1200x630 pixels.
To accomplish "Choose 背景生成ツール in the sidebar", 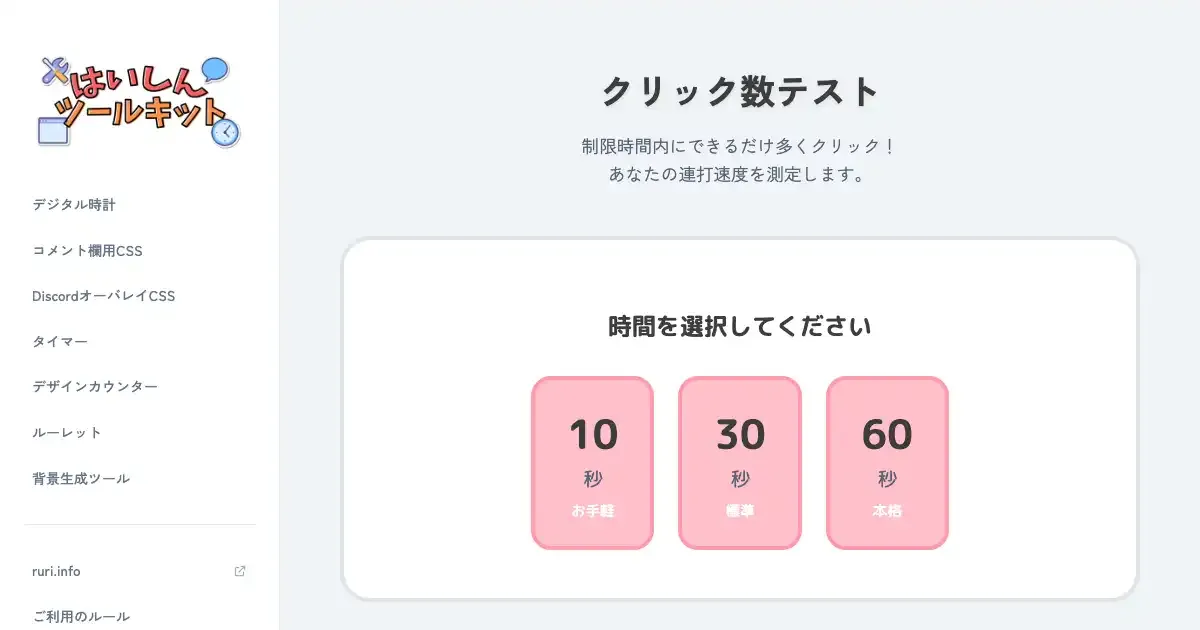I will [81, 478].
